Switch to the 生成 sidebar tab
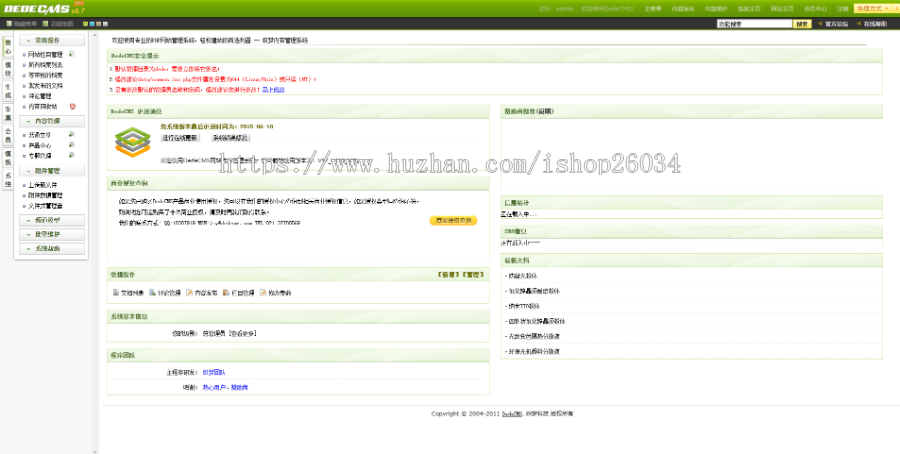 (7, 91)
